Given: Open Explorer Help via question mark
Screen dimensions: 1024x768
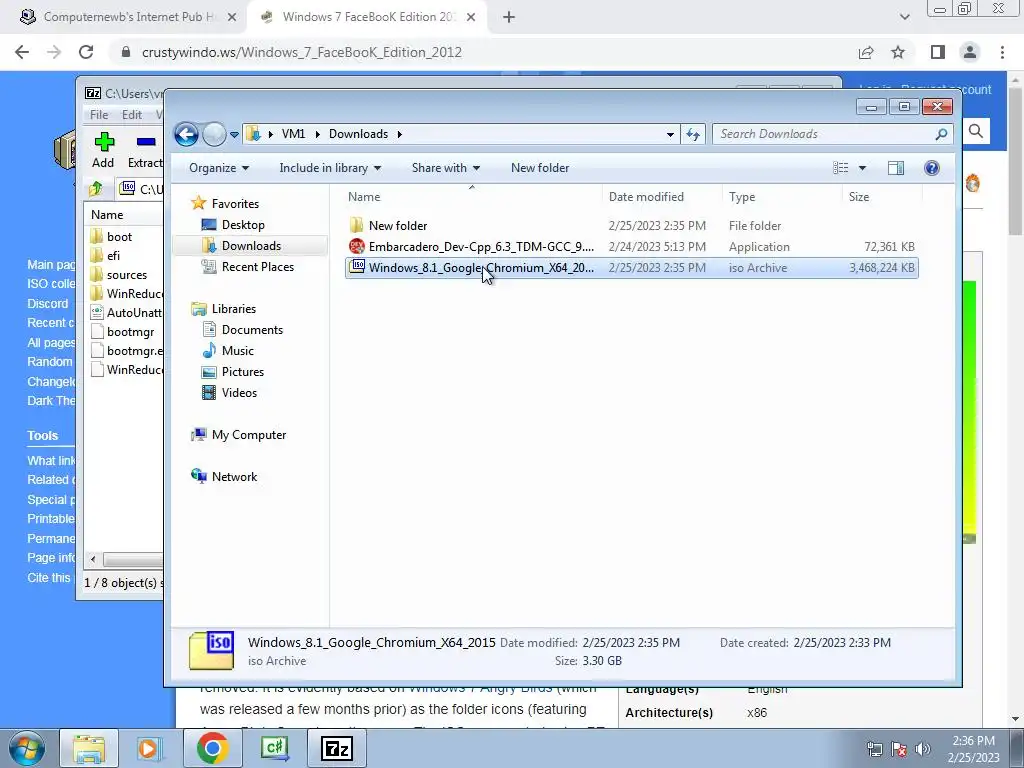Looking at the screenshot, I should [932, 168].
